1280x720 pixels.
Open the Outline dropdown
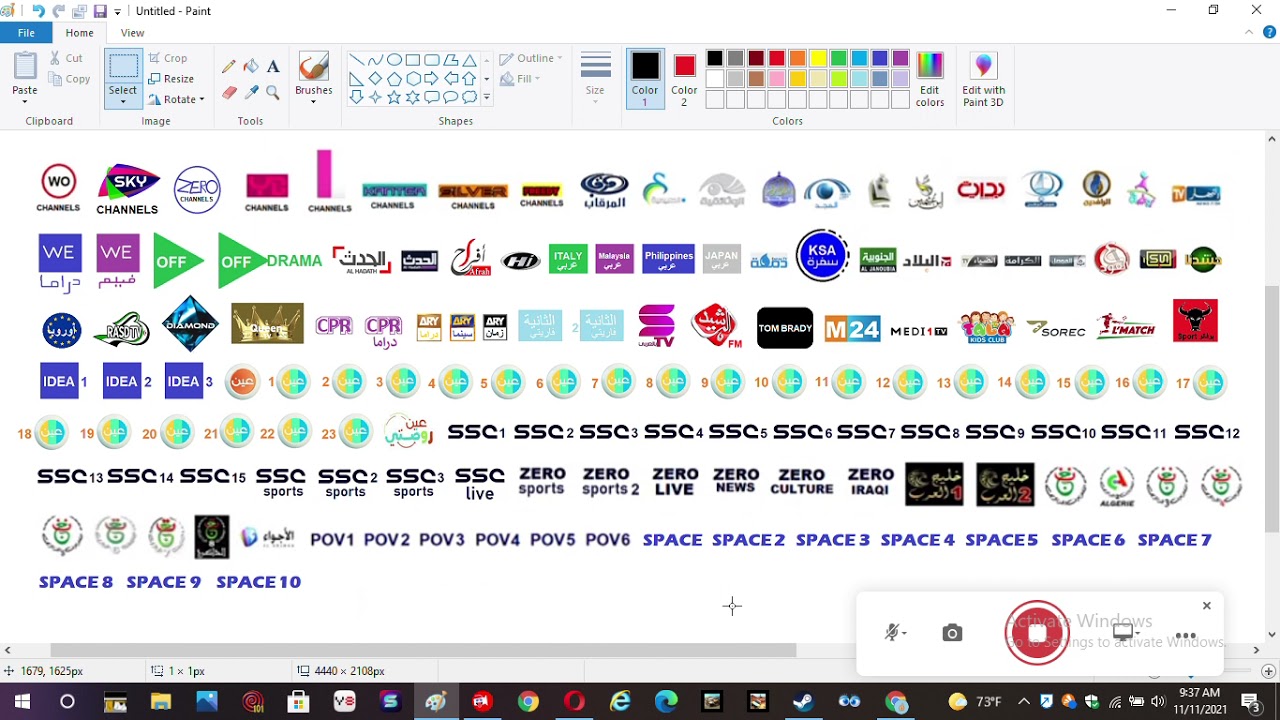[531, 58]
